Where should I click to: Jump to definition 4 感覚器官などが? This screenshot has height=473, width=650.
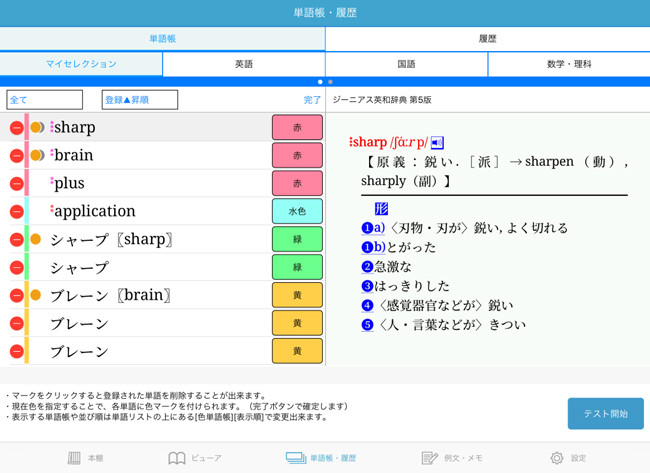tap(367, 306)
